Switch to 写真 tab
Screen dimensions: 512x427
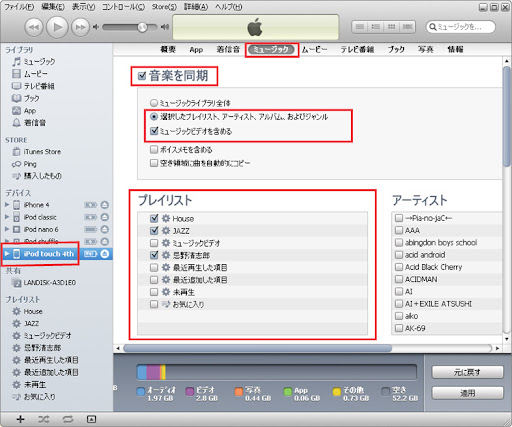tap(426, 49)
